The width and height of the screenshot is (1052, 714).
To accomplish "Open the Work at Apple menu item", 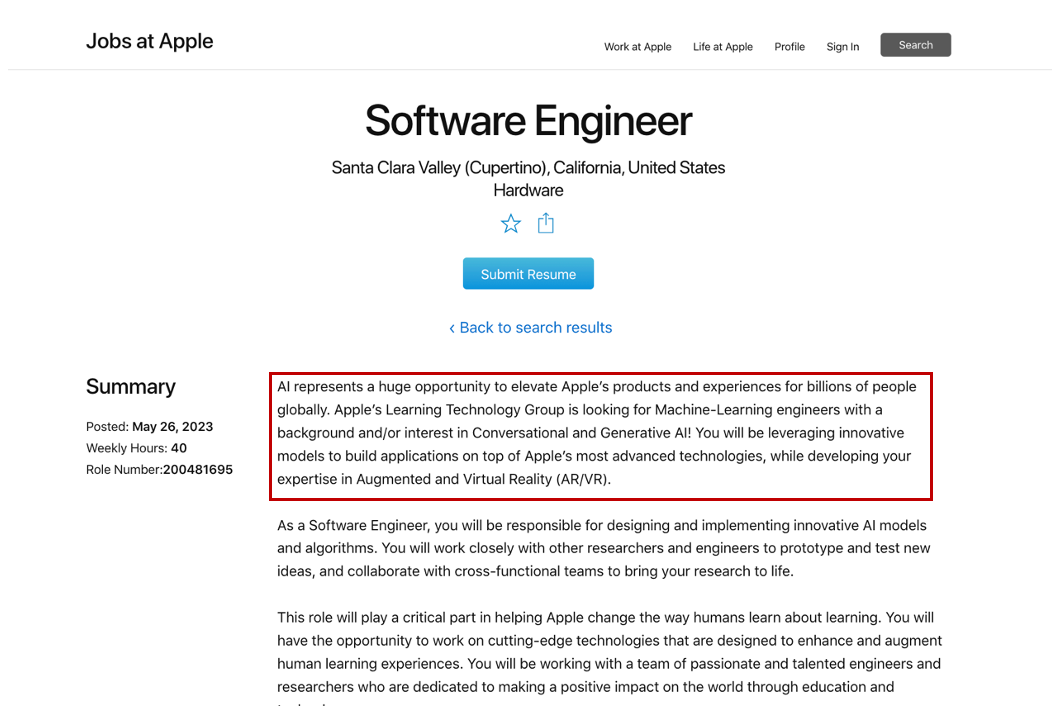I will pyautogui.click(x=638, y=47).
